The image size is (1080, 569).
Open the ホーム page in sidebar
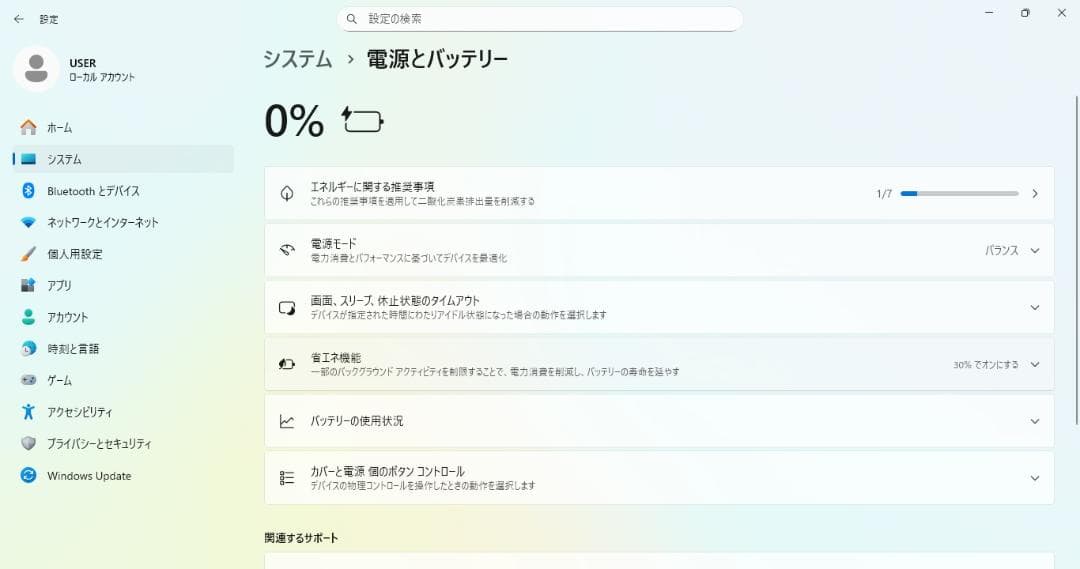59,128
